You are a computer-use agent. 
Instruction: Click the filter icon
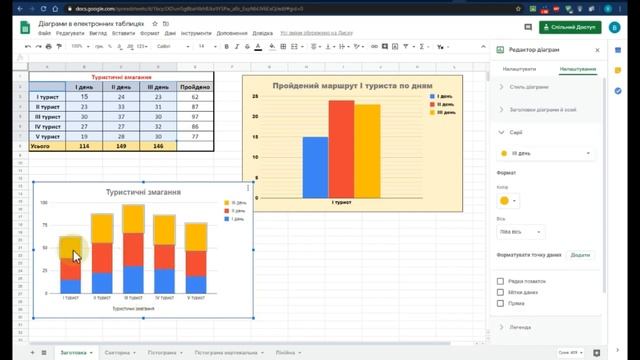tap(406, 47)
